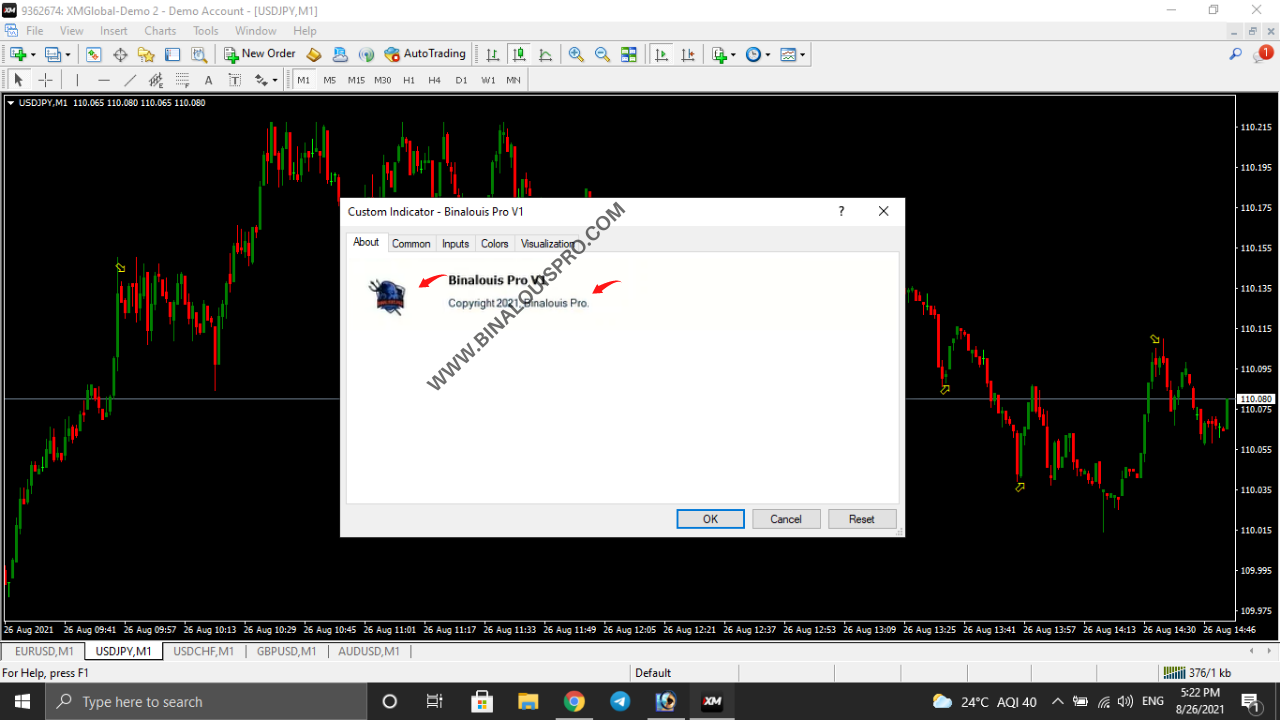Open the Profiles toolbar icon

point(52,54)
